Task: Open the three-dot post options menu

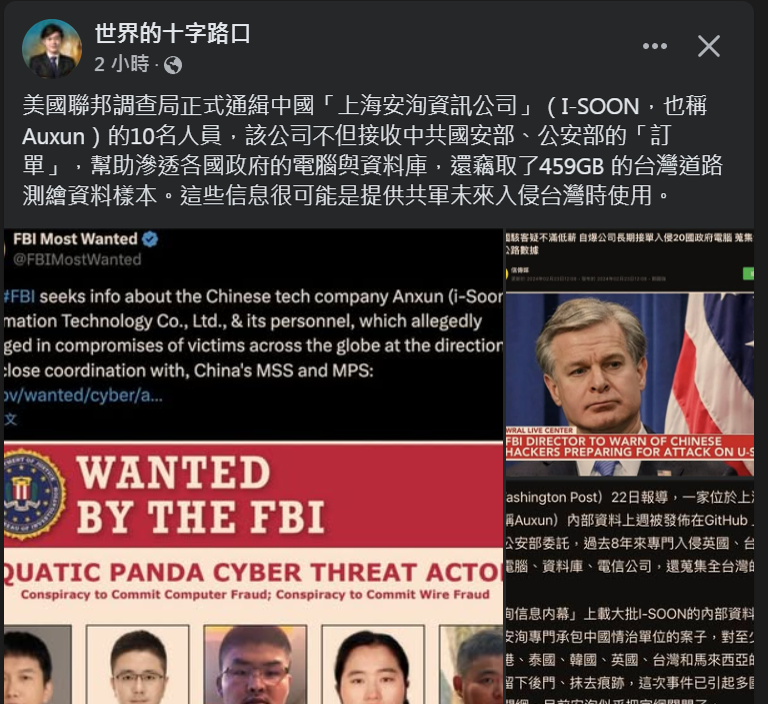Action: [655, 46]
